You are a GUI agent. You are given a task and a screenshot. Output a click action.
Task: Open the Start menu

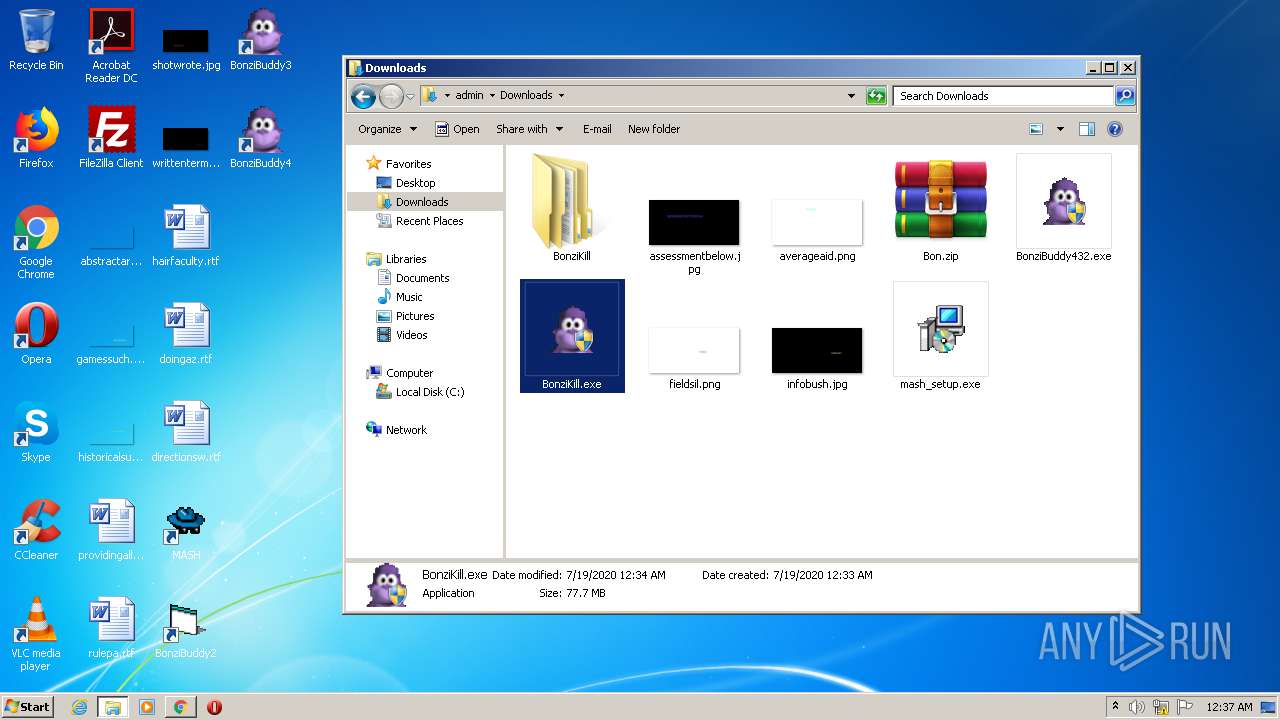coord(28,707)
